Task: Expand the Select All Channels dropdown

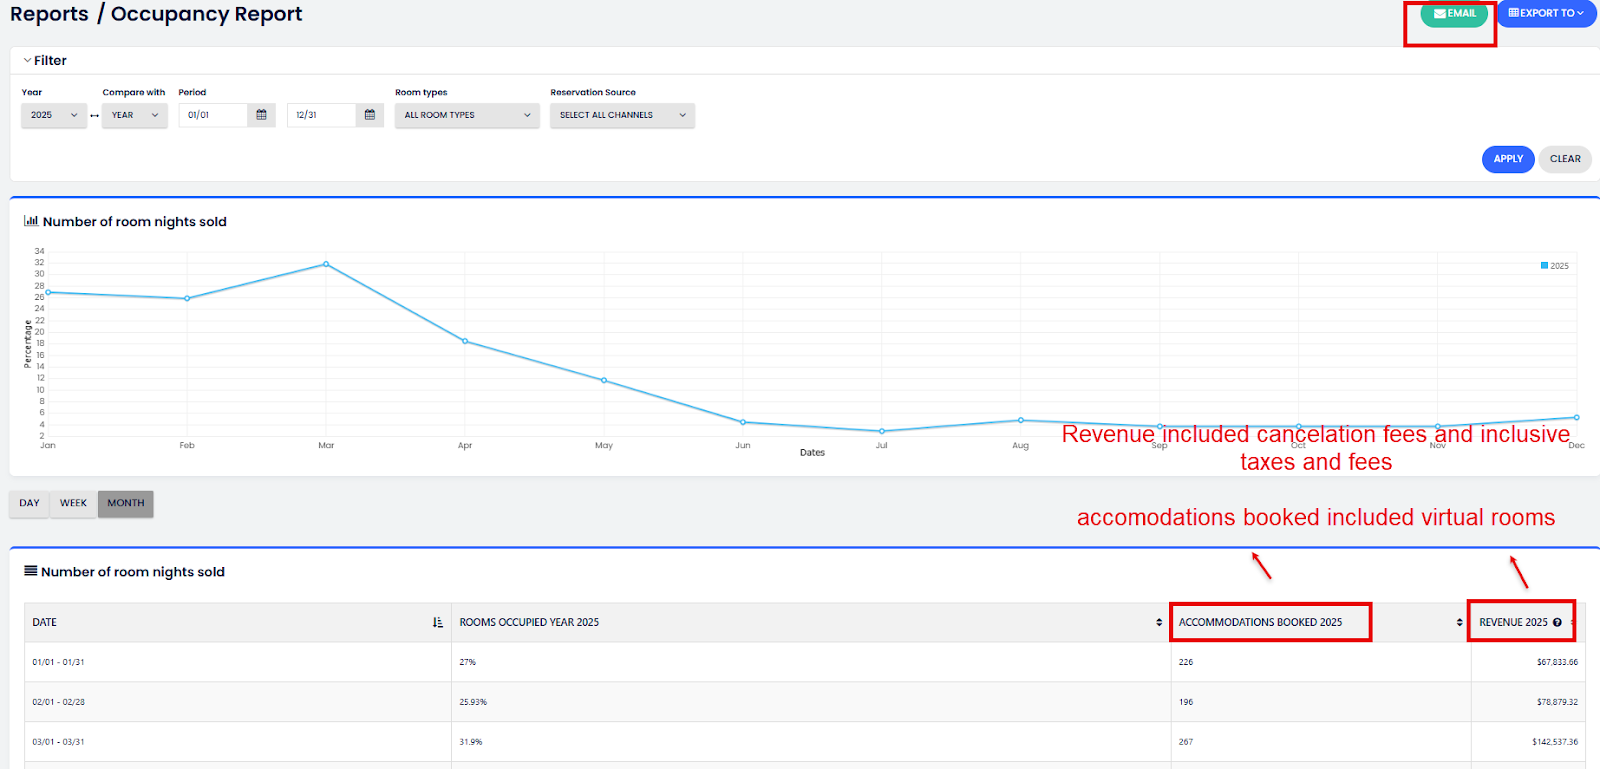Action: click(621, 115)
